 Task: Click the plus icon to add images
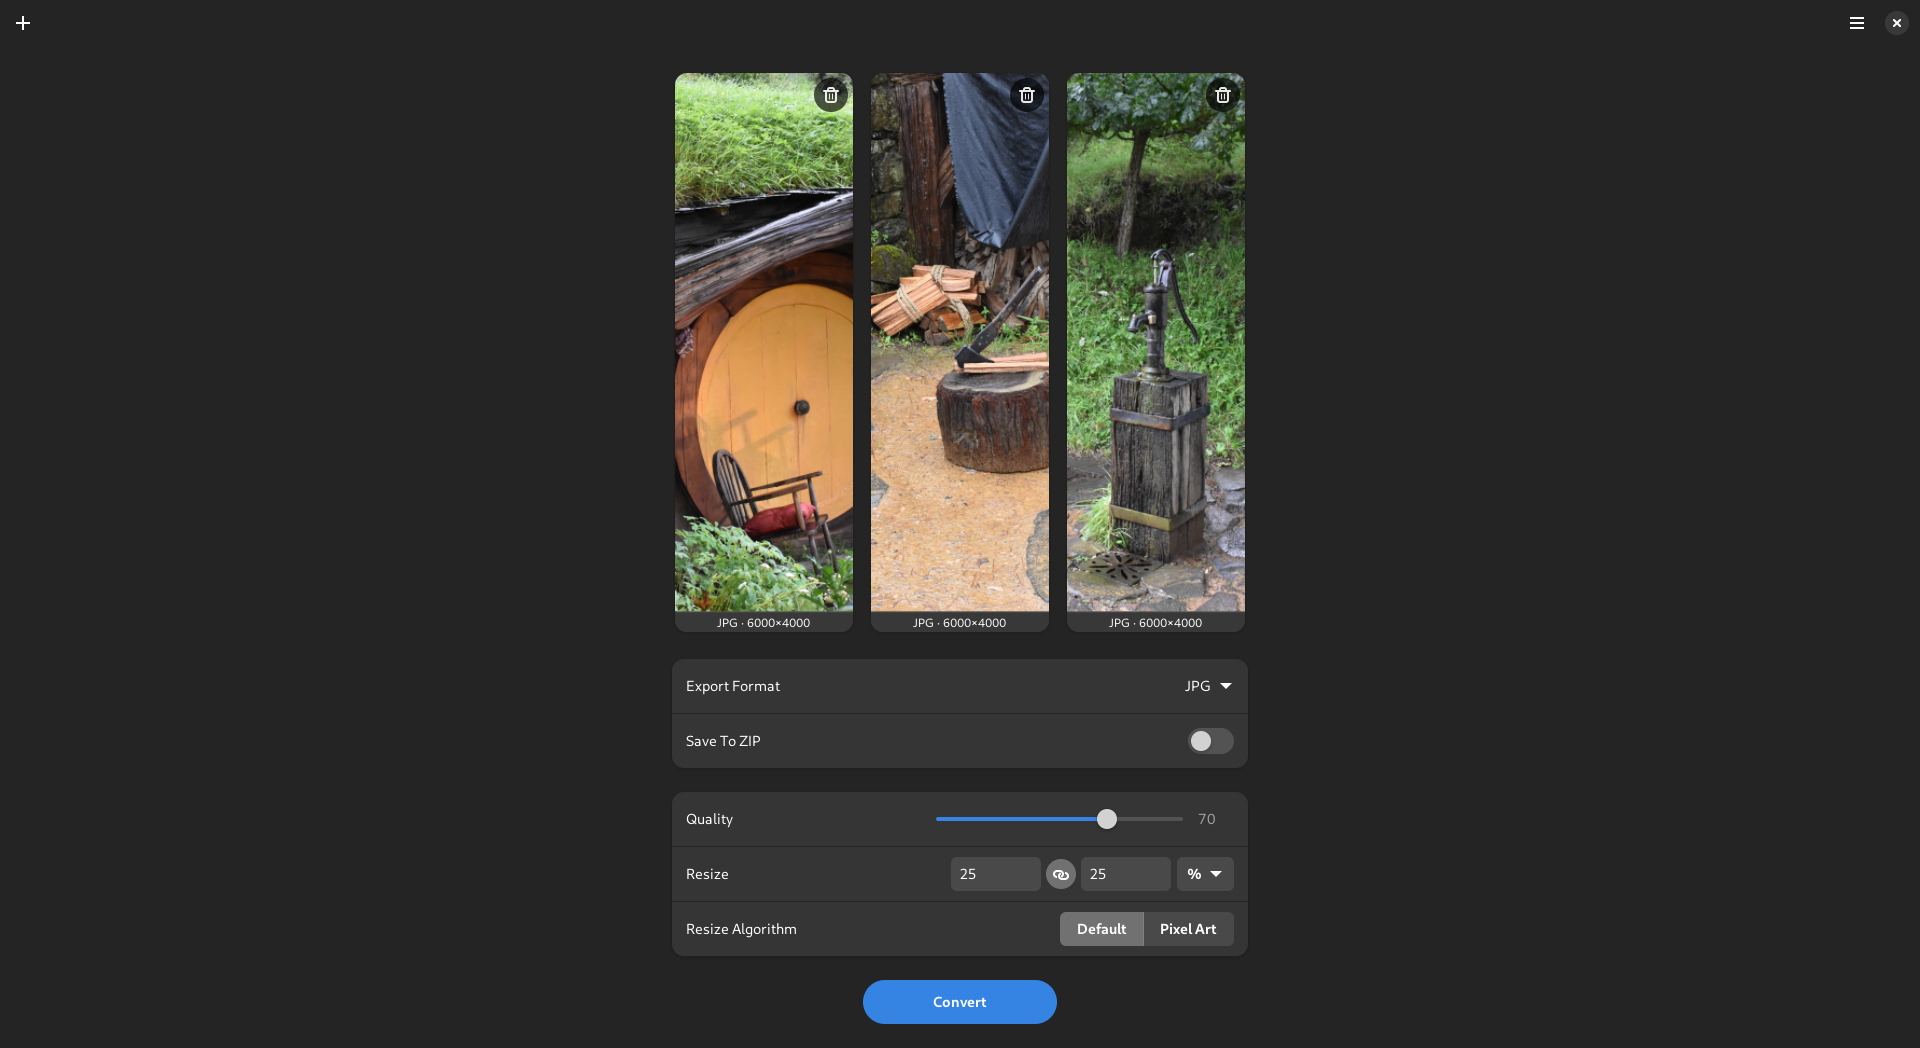23,23
